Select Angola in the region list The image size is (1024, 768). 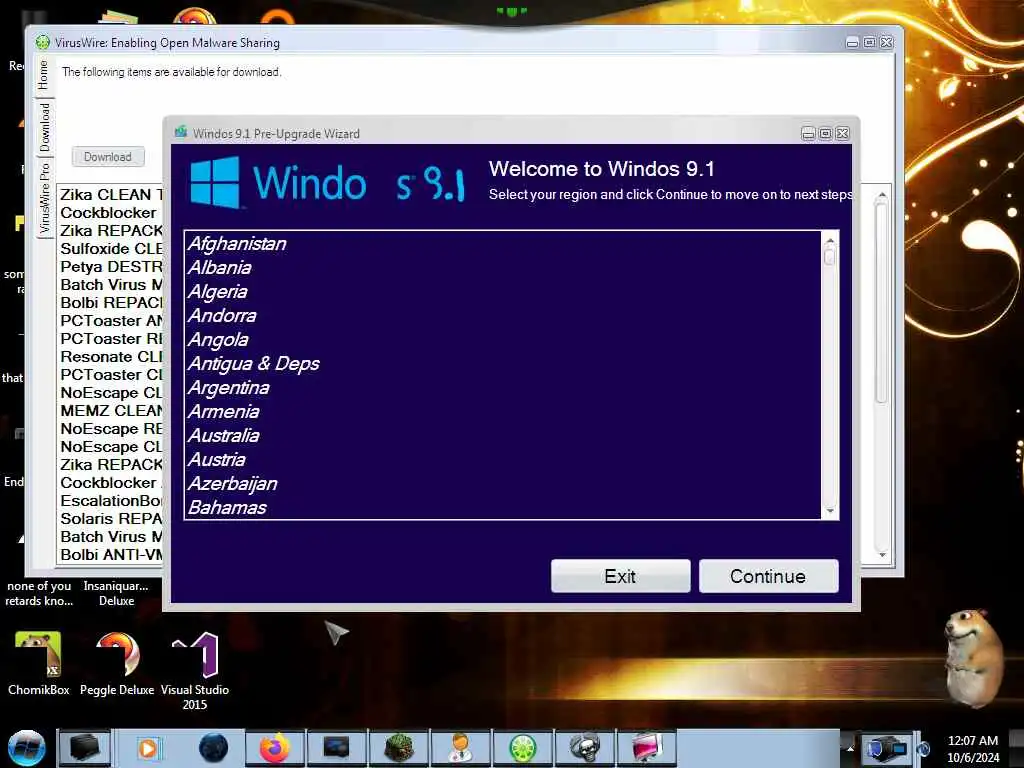click(x=503, y=340)
